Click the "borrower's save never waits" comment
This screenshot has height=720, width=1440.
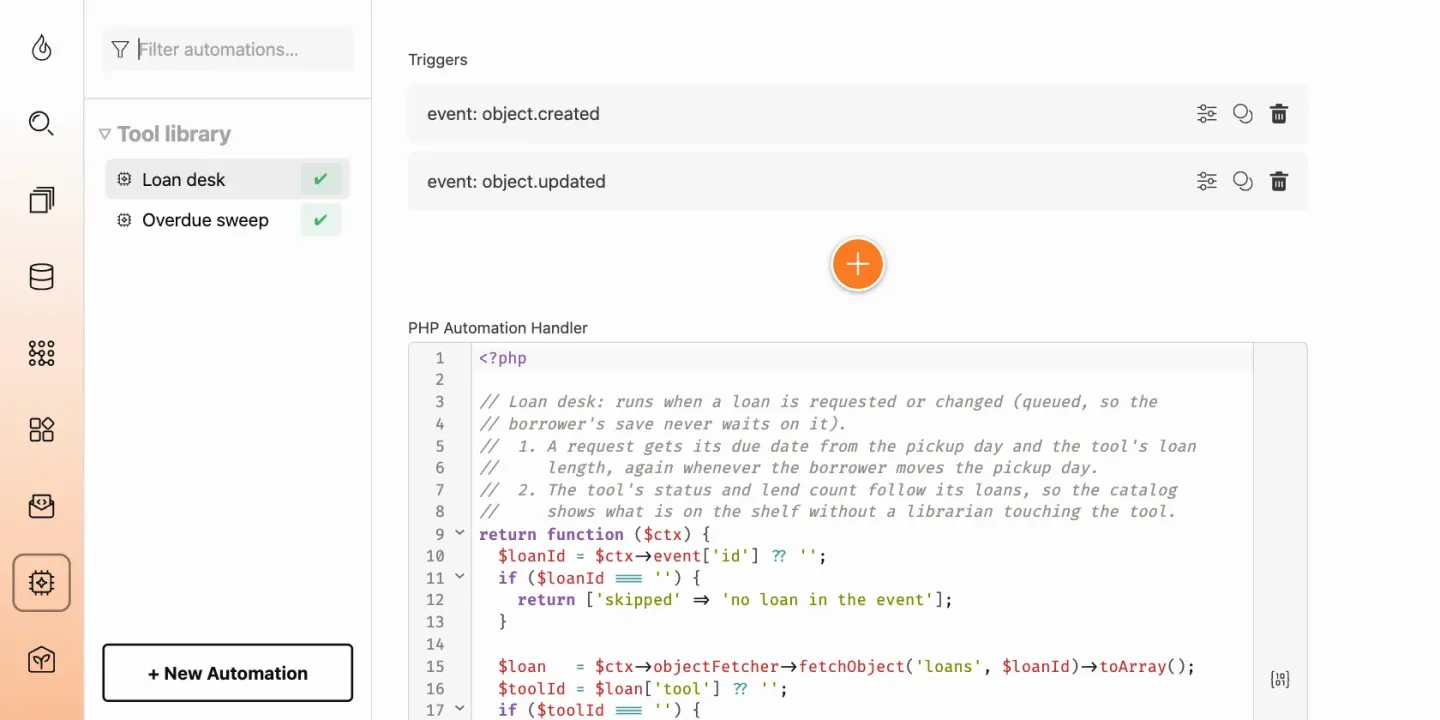663,424
